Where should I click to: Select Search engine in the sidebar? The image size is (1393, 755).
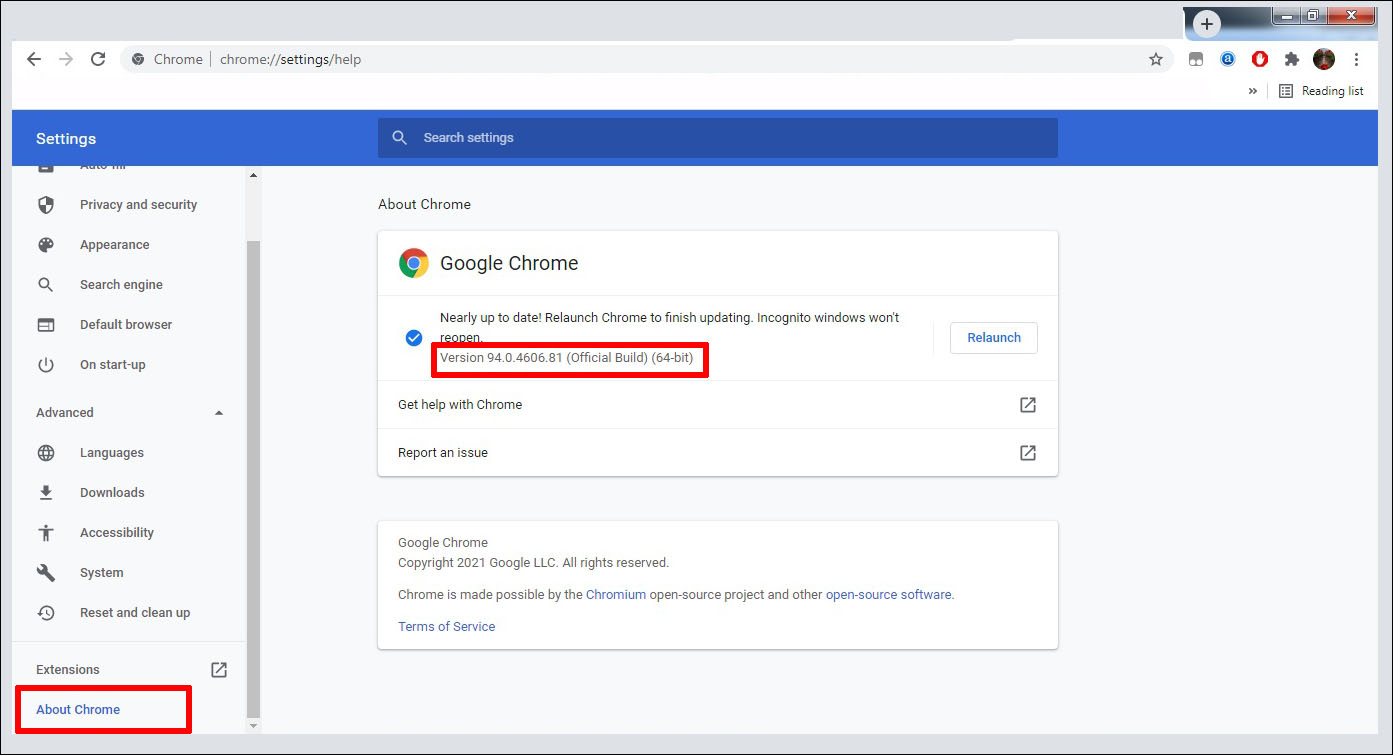pos(121,285)
